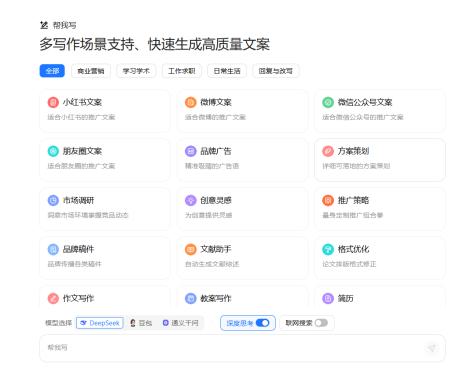This screenshot has width=463, height=376.
Task: Click the 创意灵感 lightbulb icon
Action: [x=190, y=200]
